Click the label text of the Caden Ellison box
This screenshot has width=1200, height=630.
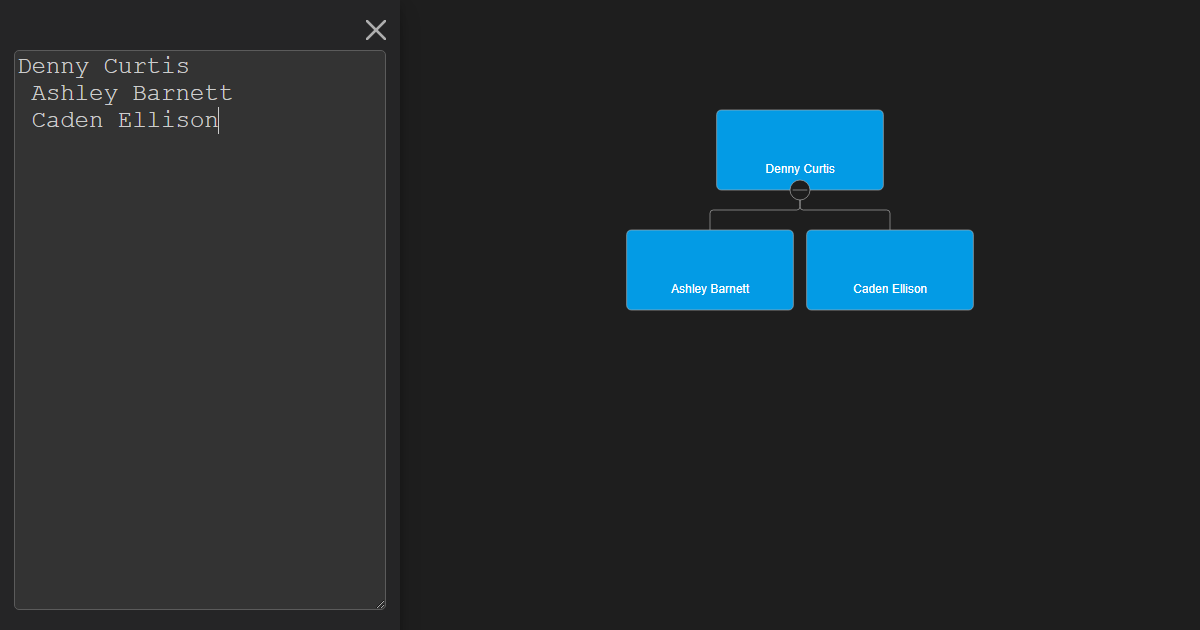(x=889, y=288)
